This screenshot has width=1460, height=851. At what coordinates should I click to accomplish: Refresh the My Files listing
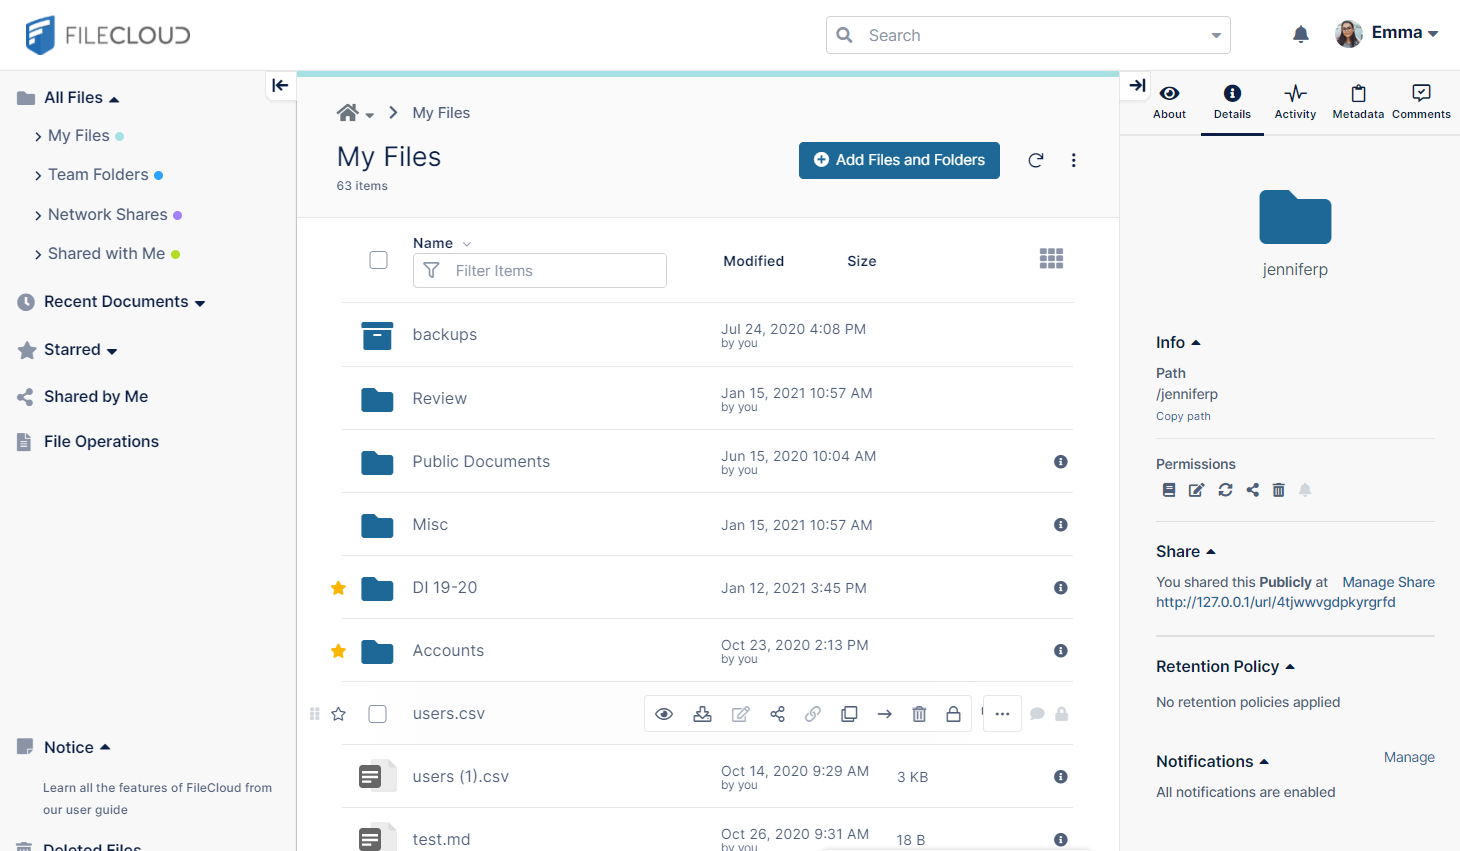coord(1036,160)
